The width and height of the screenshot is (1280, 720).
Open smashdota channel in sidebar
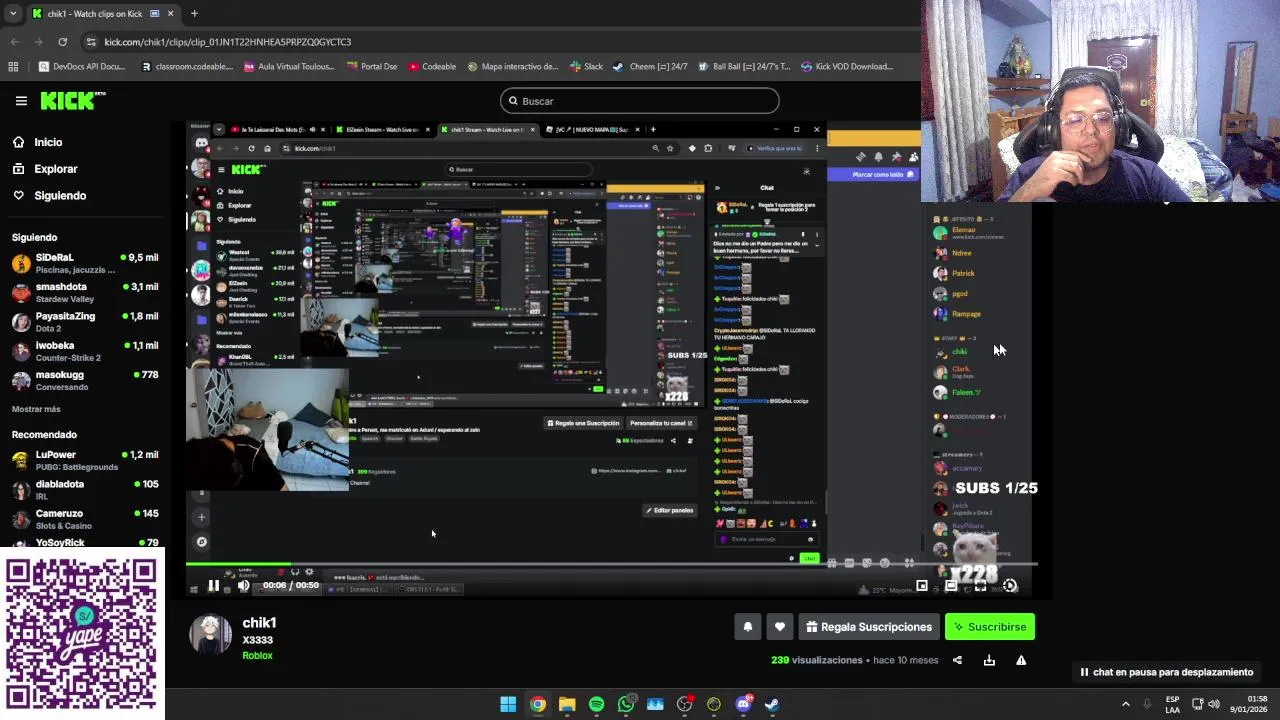(85, 292)
